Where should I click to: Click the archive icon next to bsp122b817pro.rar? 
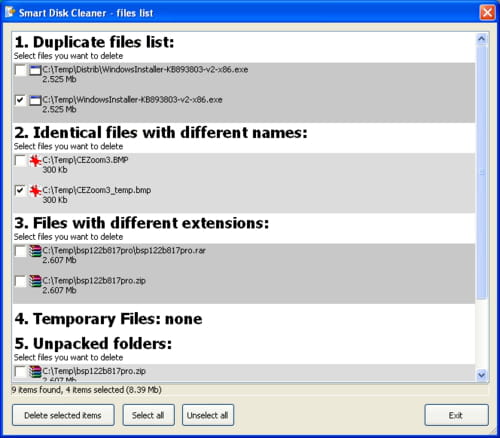pos(35,251)
